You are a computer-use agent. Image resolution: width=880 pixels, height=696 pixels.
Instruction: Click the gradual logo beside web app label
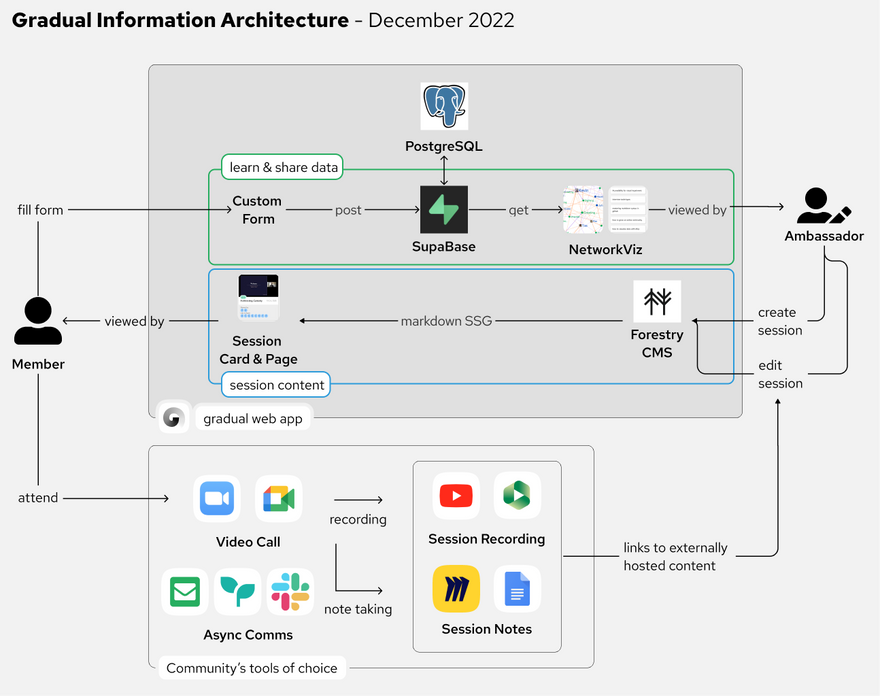(173, 419)
